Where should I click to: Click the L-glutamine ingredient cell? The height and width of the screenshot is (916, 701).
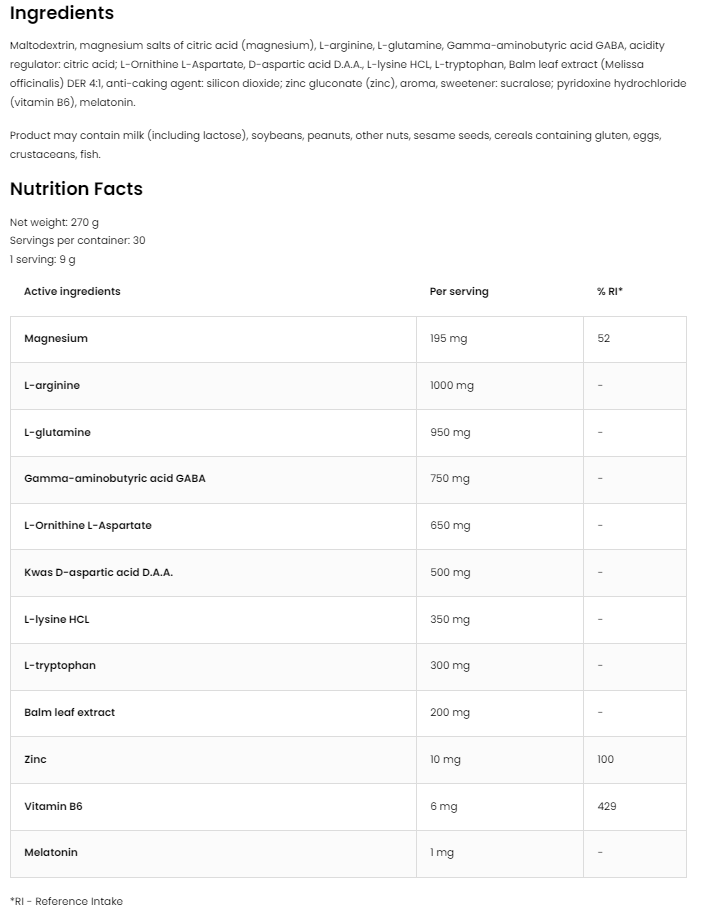click(57, 433)
